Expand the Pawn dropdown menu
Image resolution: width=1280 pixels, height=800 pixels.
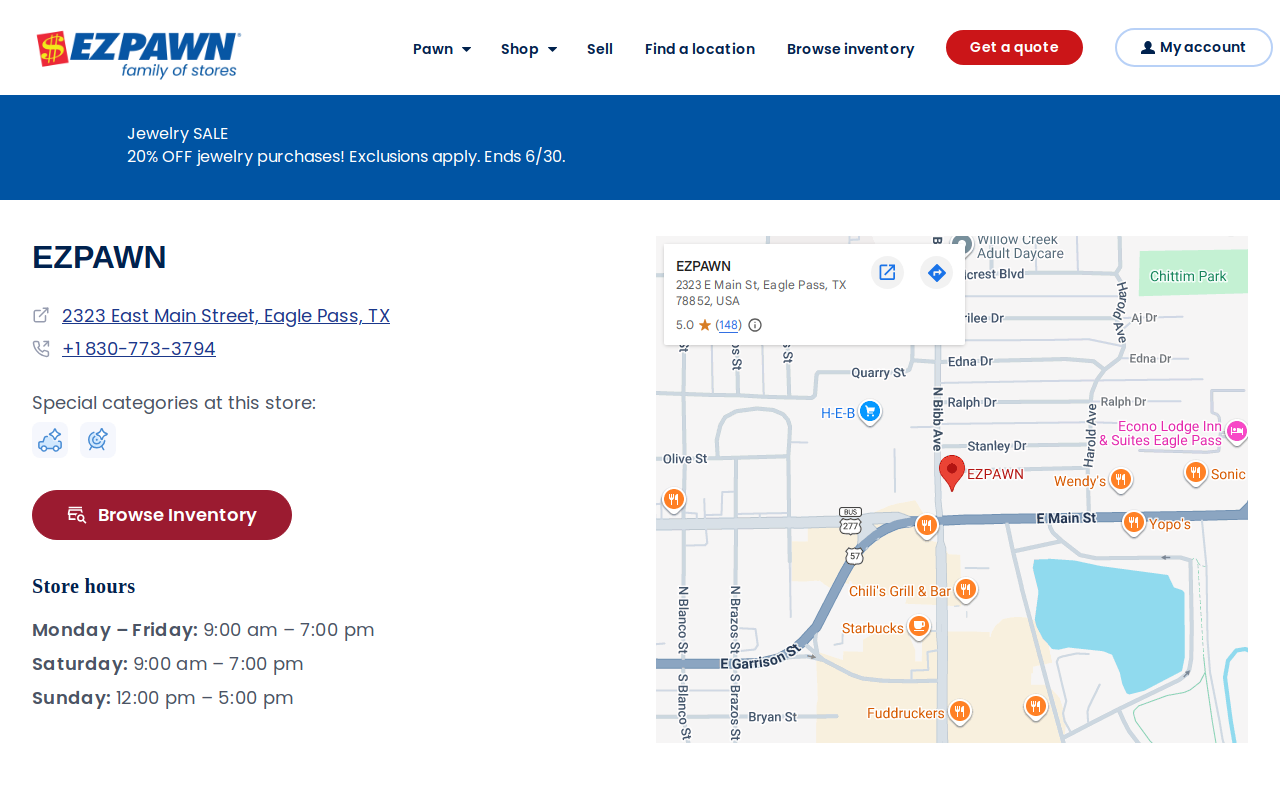(442, 49)
